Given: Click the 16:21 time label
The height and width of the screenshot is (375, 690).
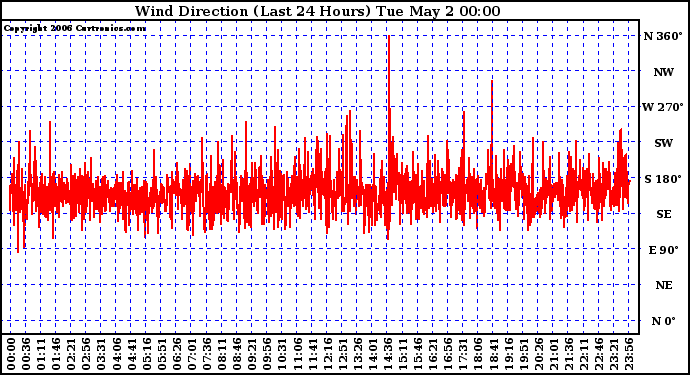Looking at the screenshot, I should (433, 354).
